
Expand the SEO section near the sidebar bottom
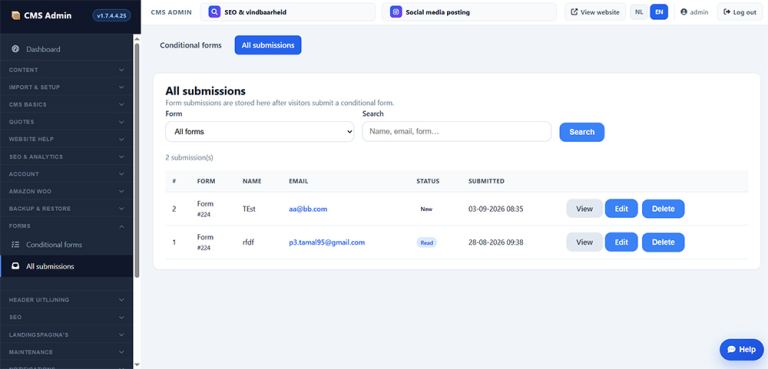(x=67, y=317)
